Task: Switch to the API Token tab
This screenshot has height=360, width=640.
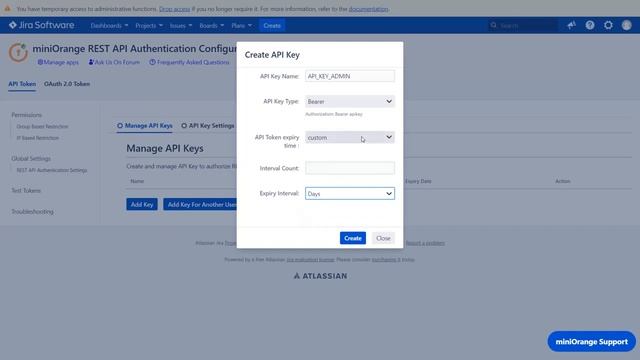Action: 22,84
